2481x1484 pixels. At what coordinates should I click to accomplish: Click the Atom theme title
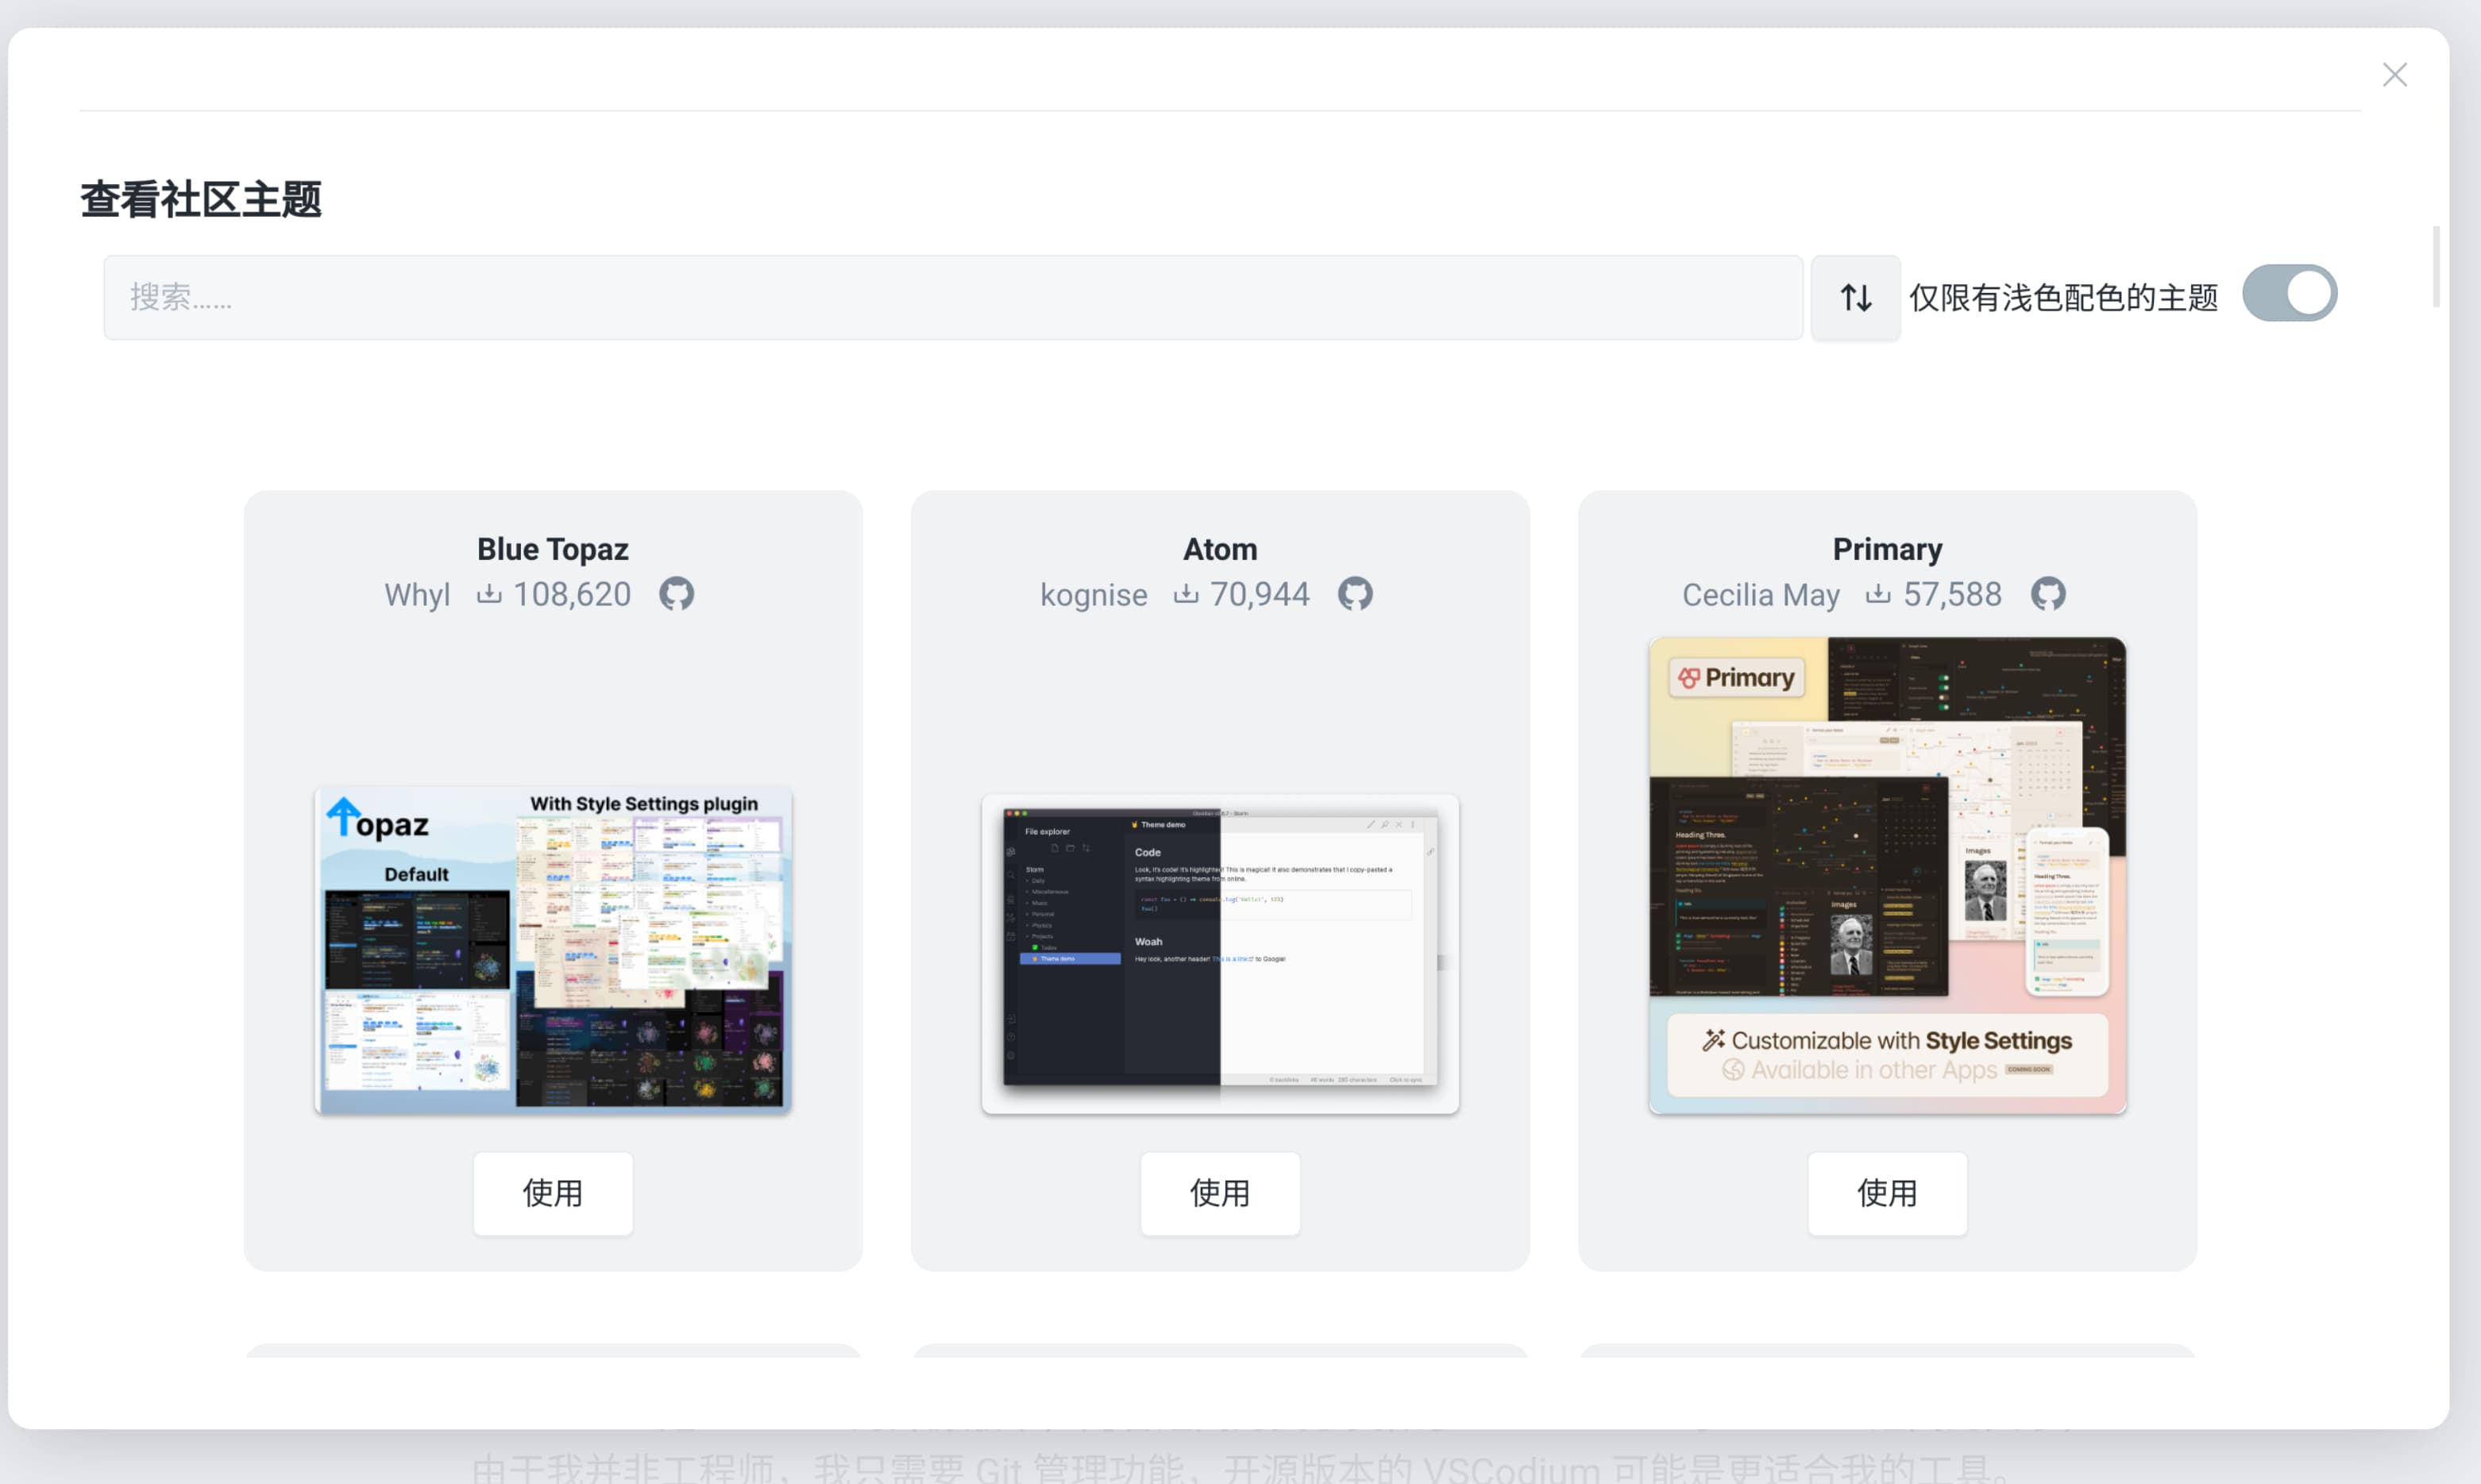[1220, 549]
